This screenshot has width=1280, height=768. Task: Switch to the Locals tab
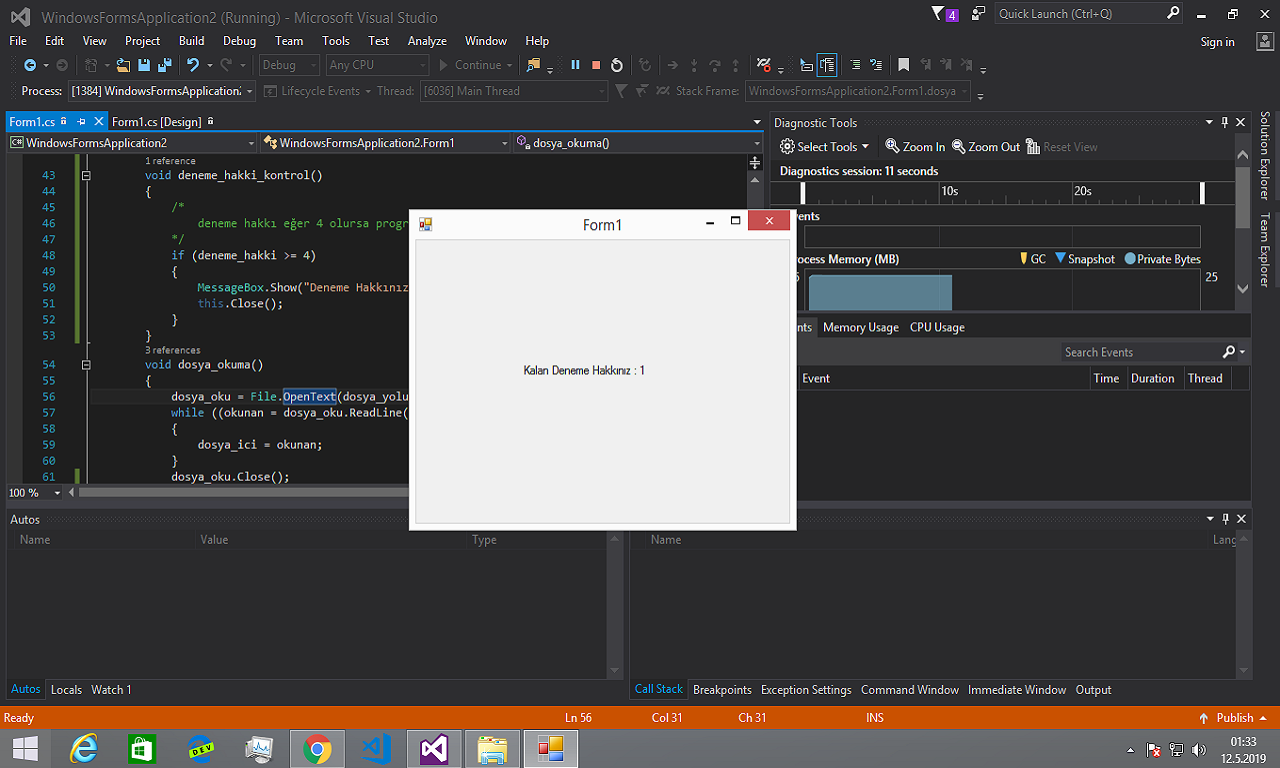(x=66, y=689)
